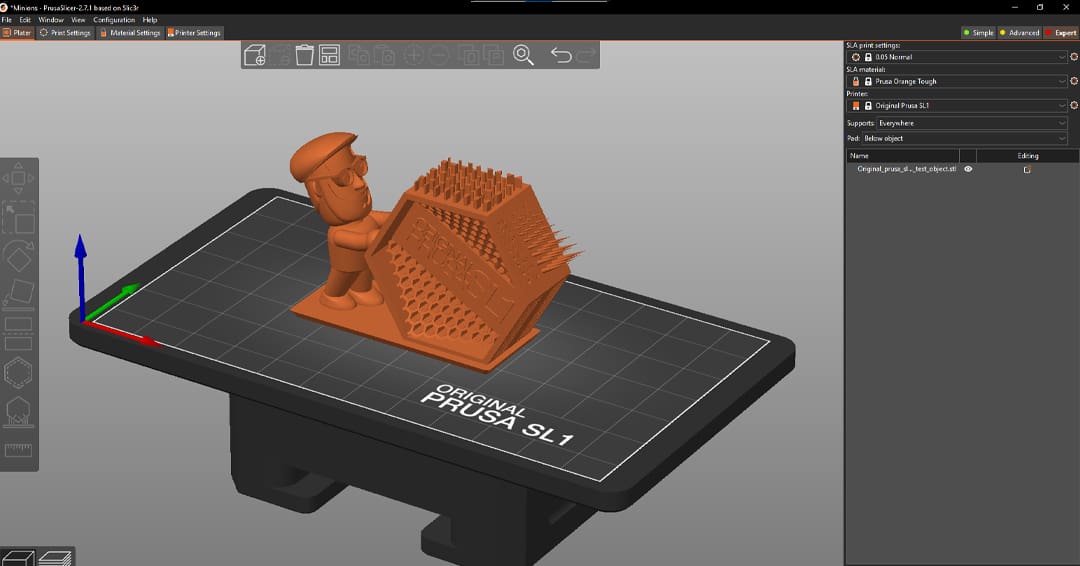Click the Split to parts icon
1080x566 pixels.
(494, 55)
